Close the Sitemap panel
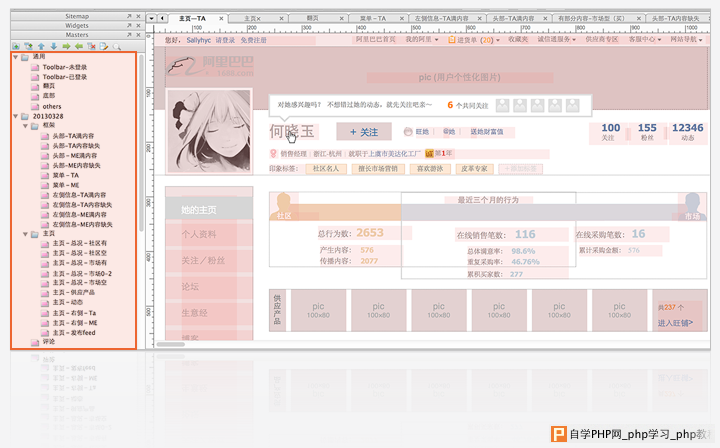Viewport: 720px width, 448px height. point(138,16)
